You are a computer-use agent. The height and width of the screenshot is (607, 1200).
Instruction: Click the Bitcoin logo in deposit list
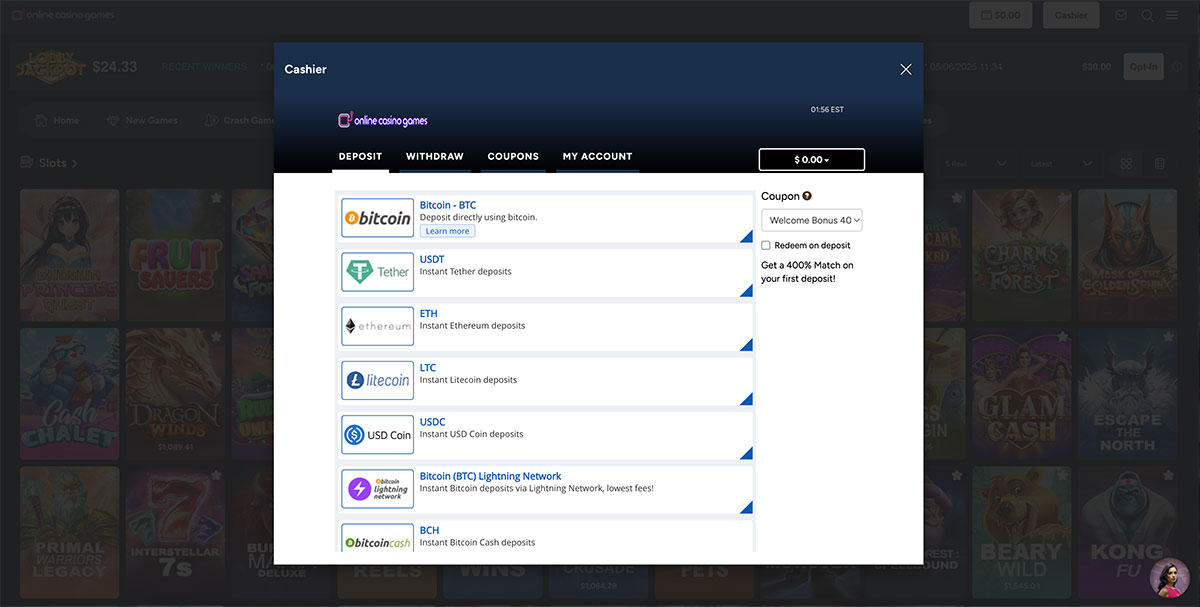(377, 218)
